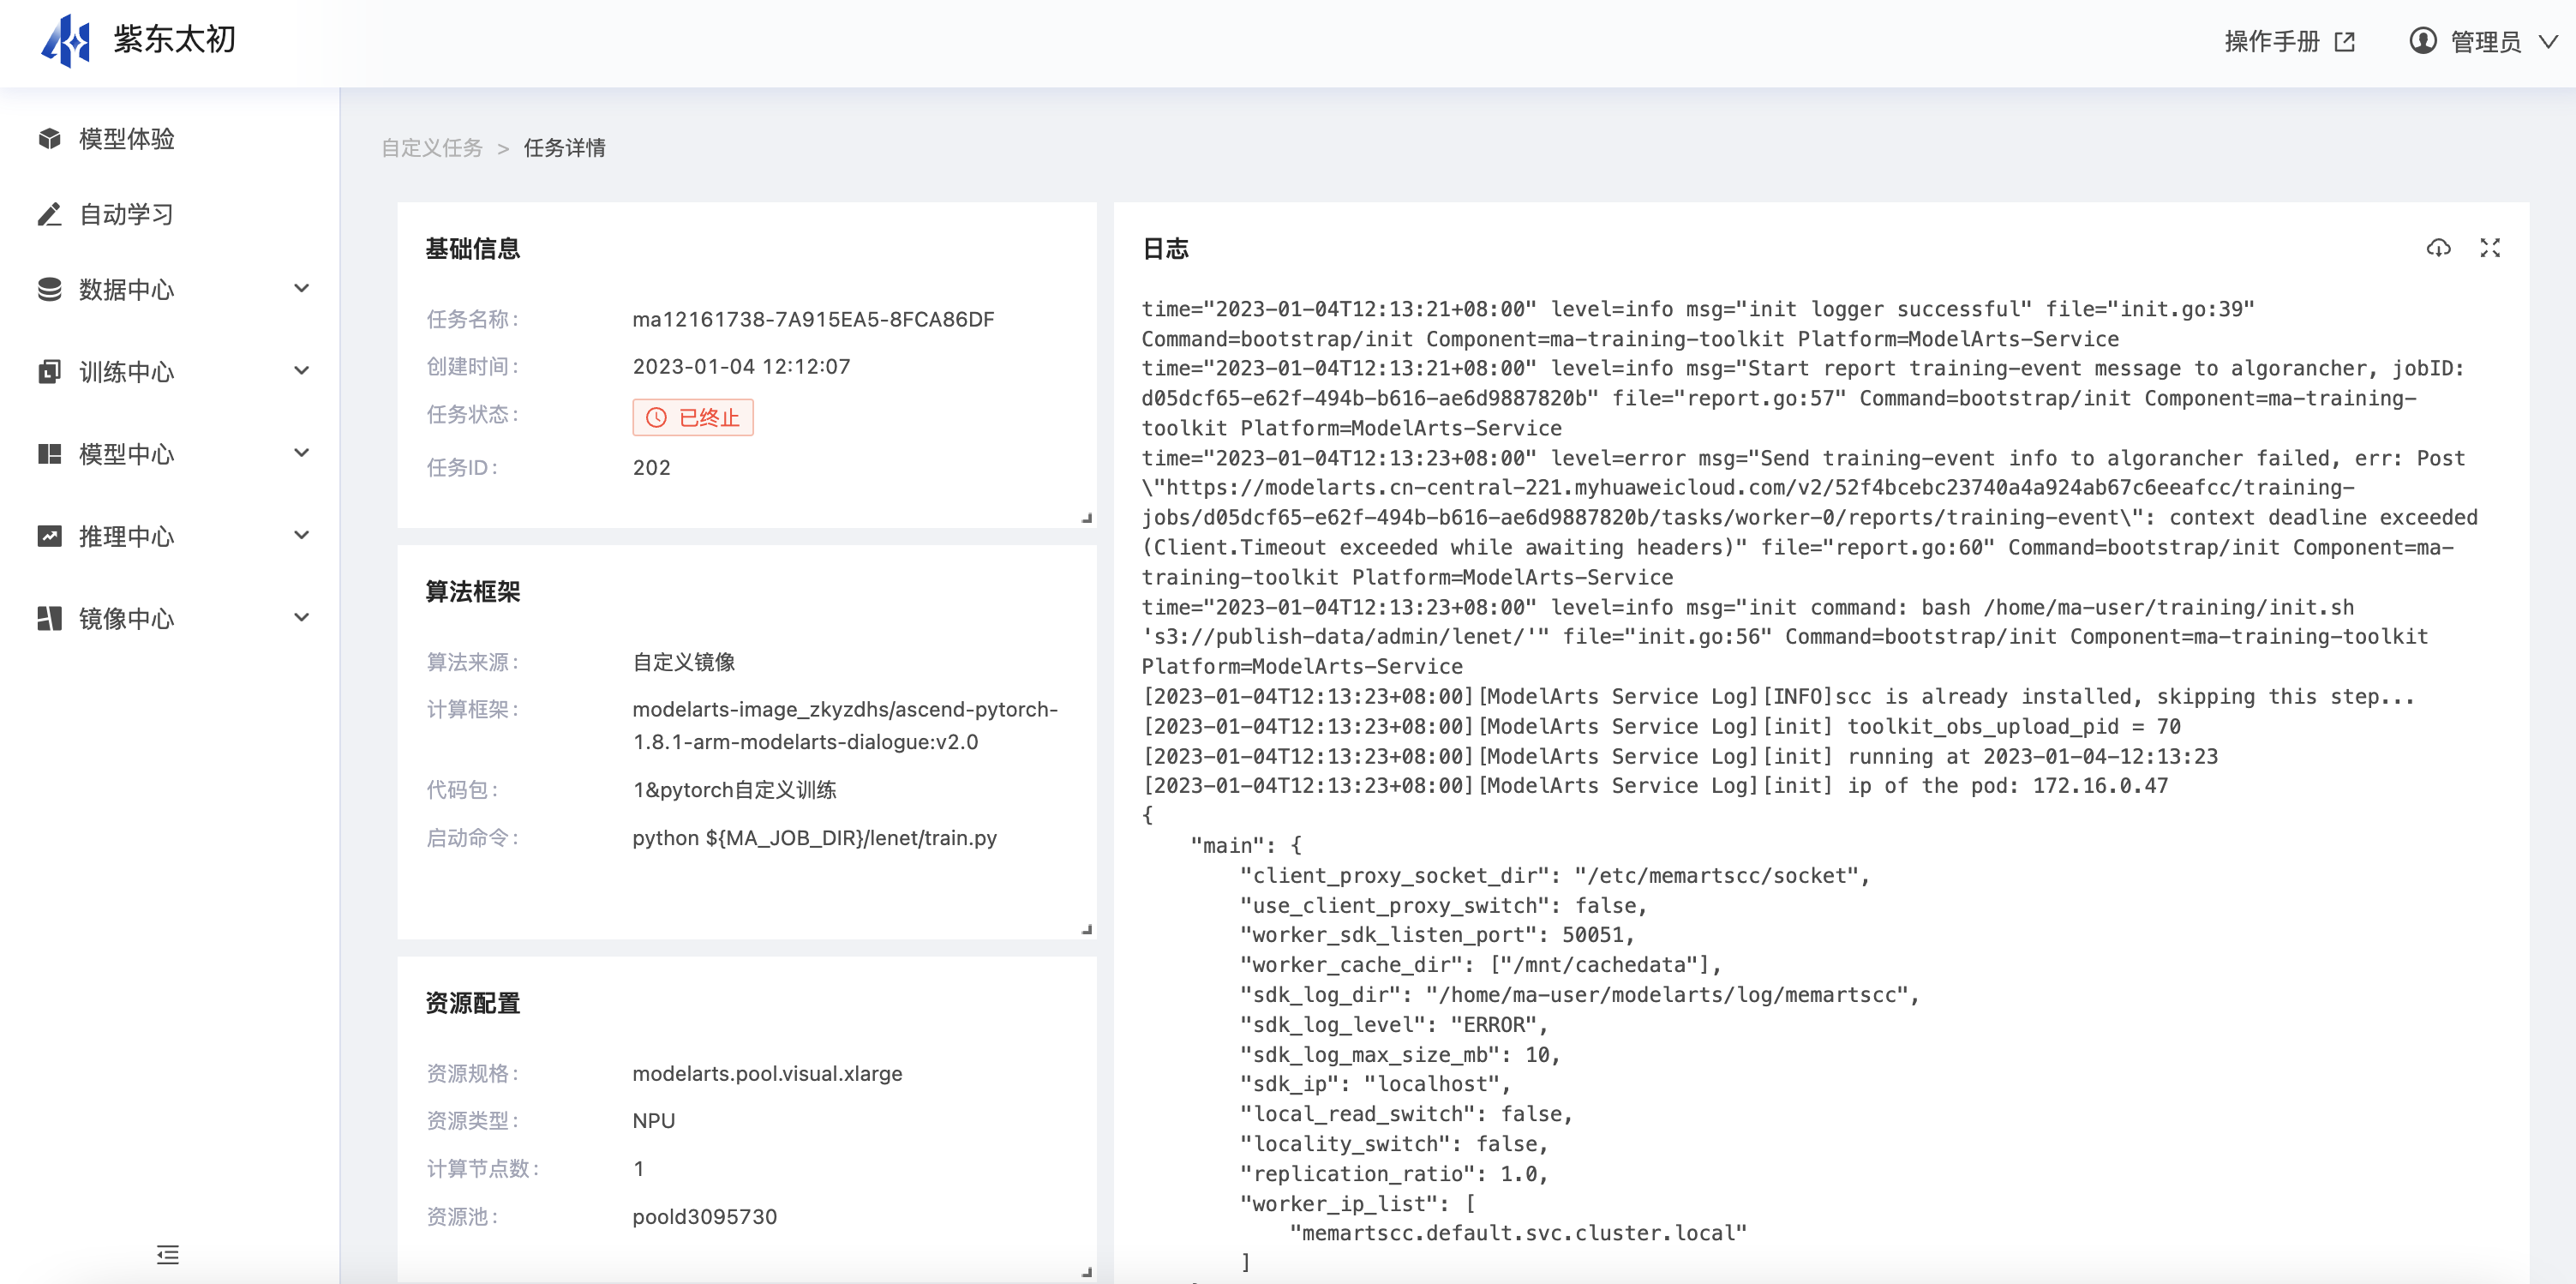This screenshot has height=1284, width=2576.
Task: Go back to 自定义任务 breadcrumb
Action: [x=432, y=148]
